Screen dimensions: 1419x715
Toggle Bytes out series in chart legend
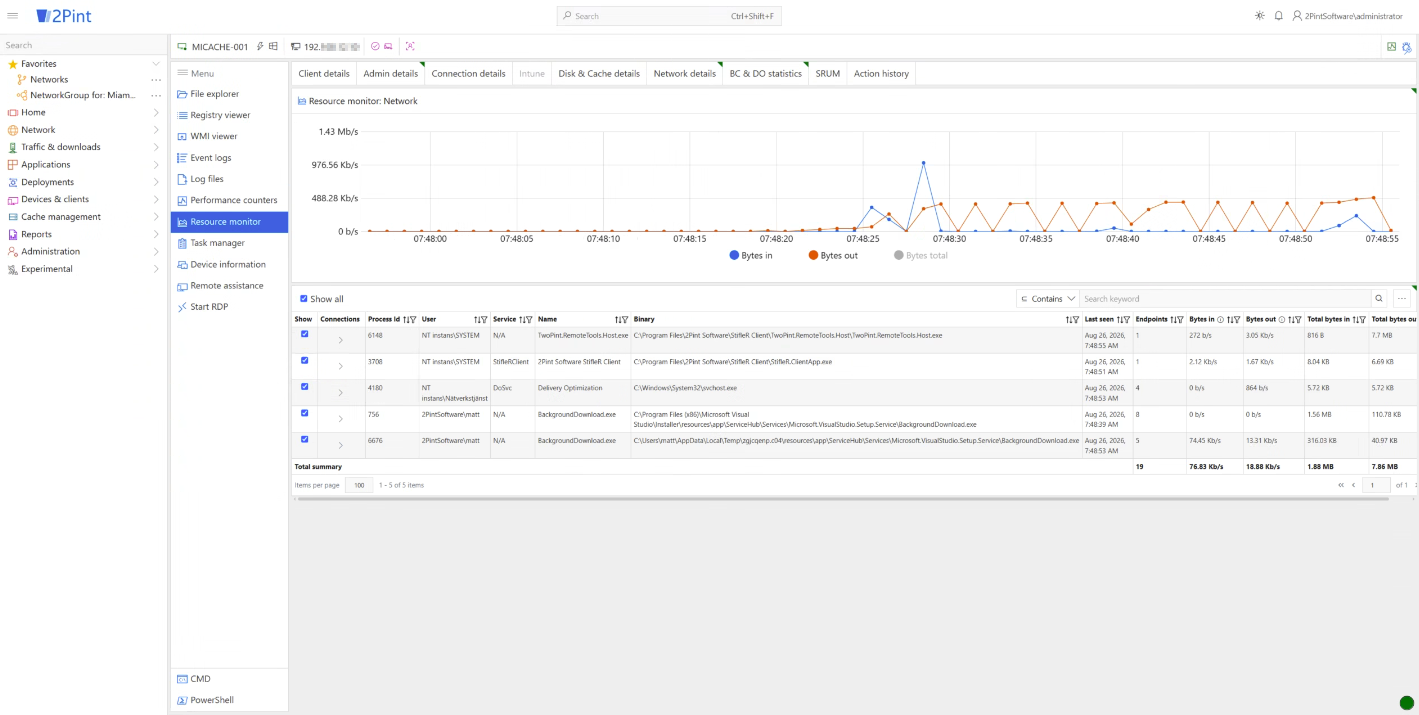click(x=833, y=255)
